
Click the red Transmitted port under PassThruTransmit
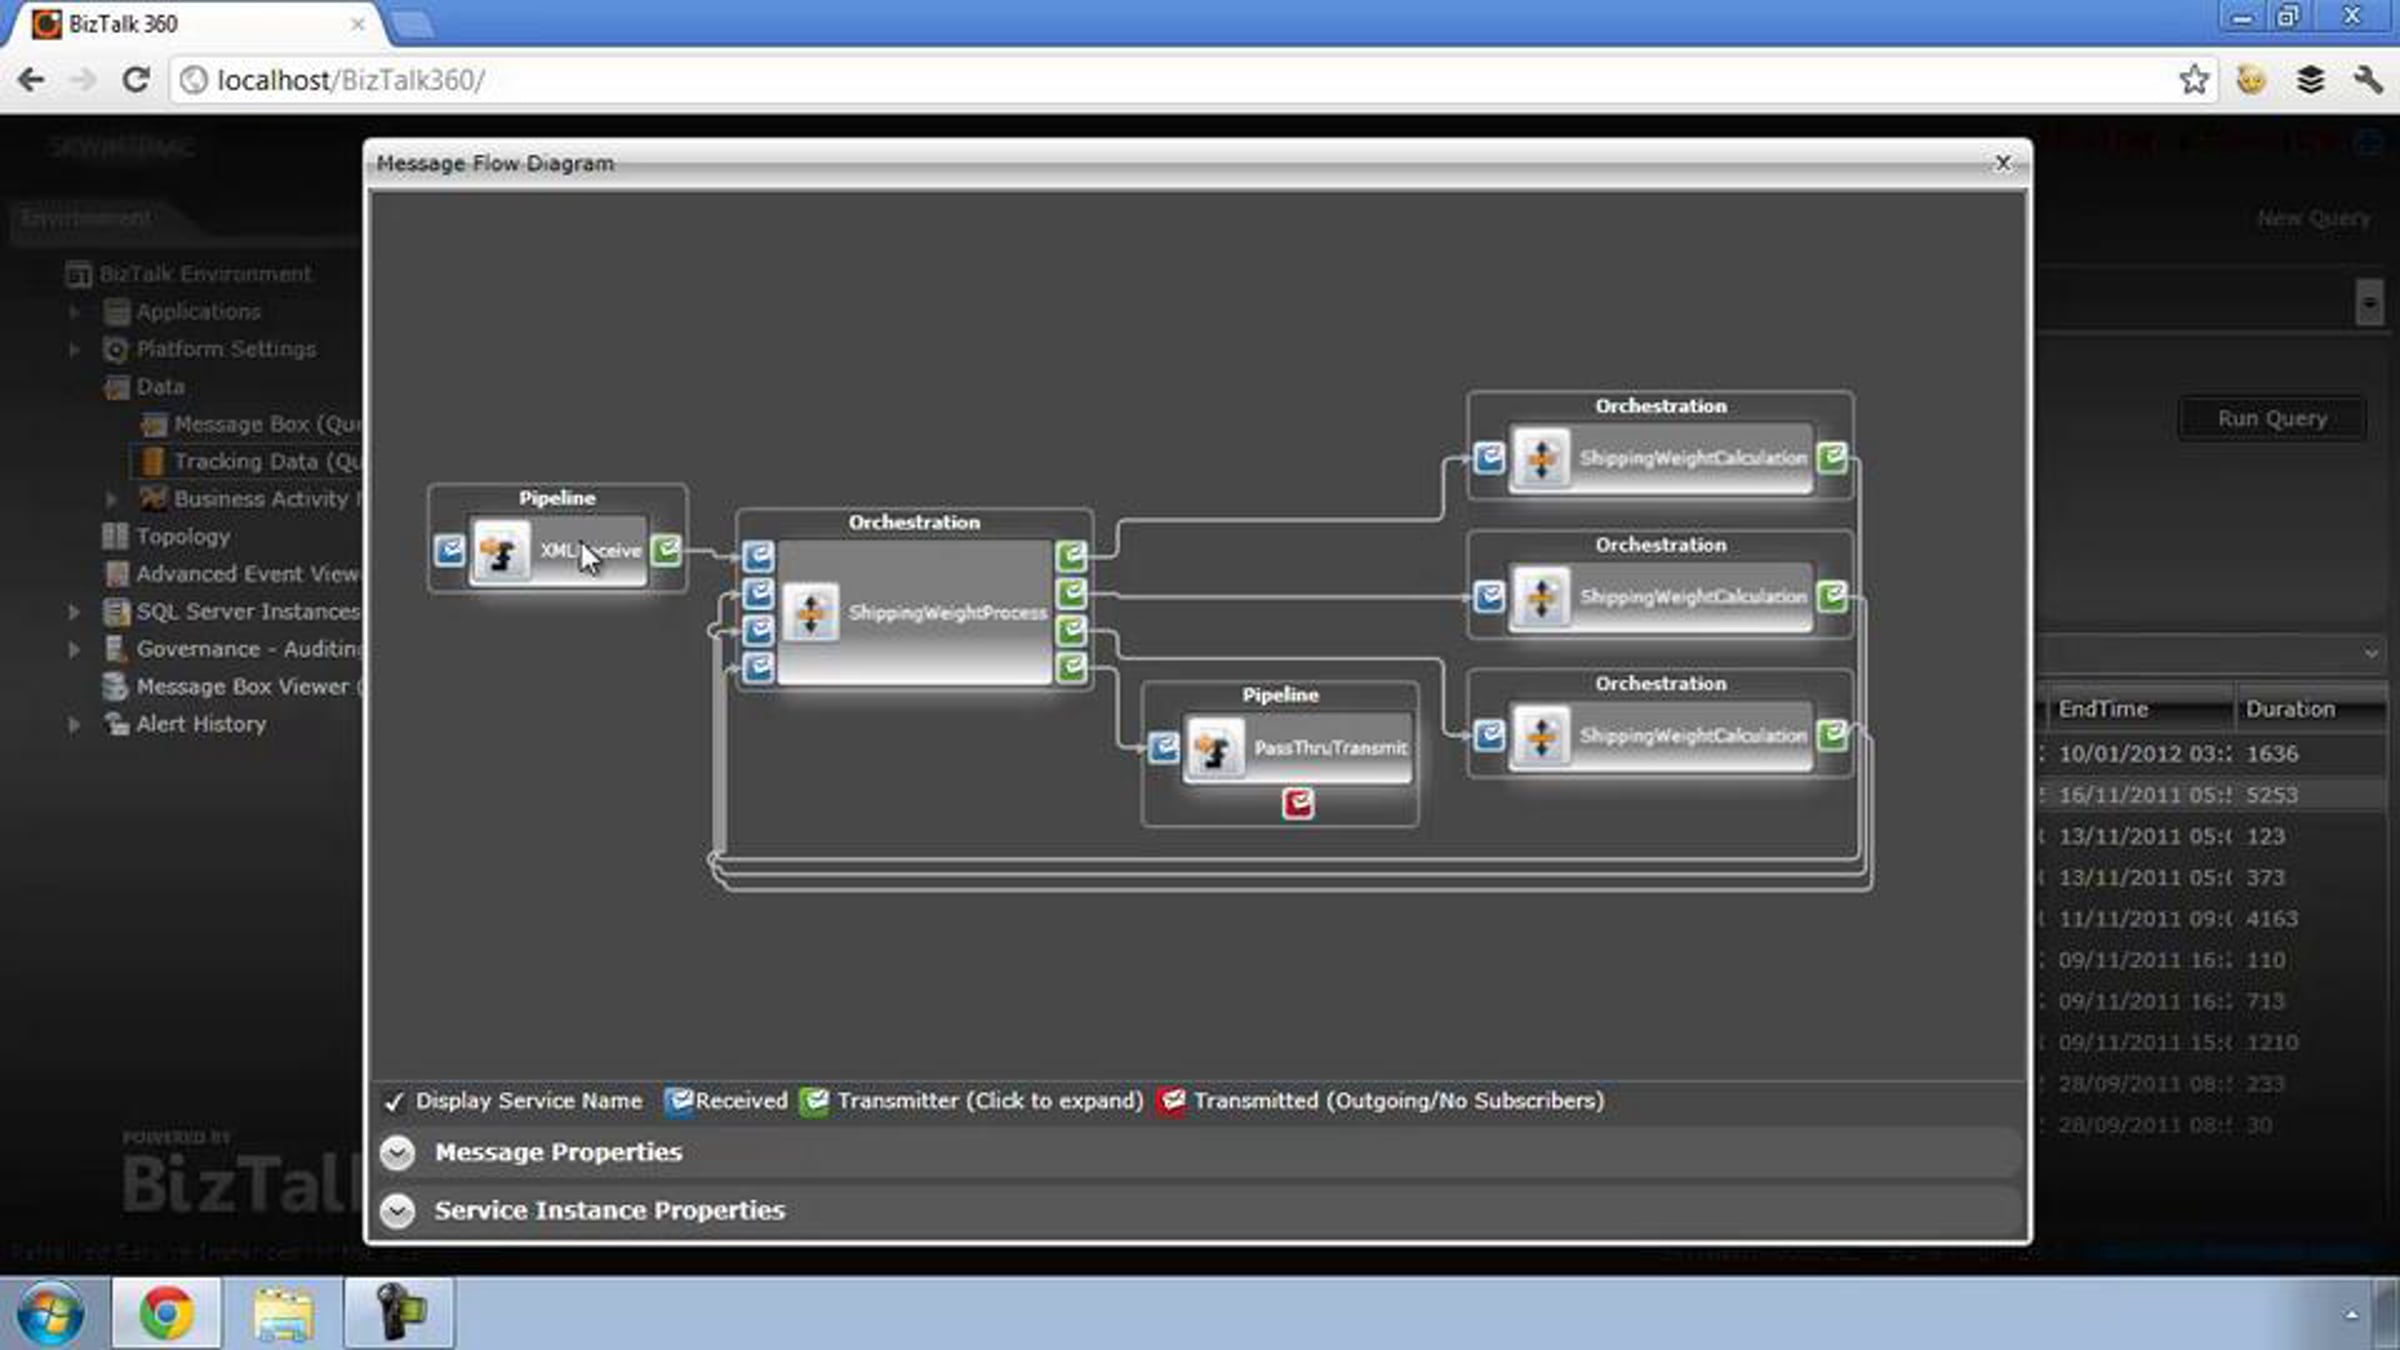coord(1298,803)
